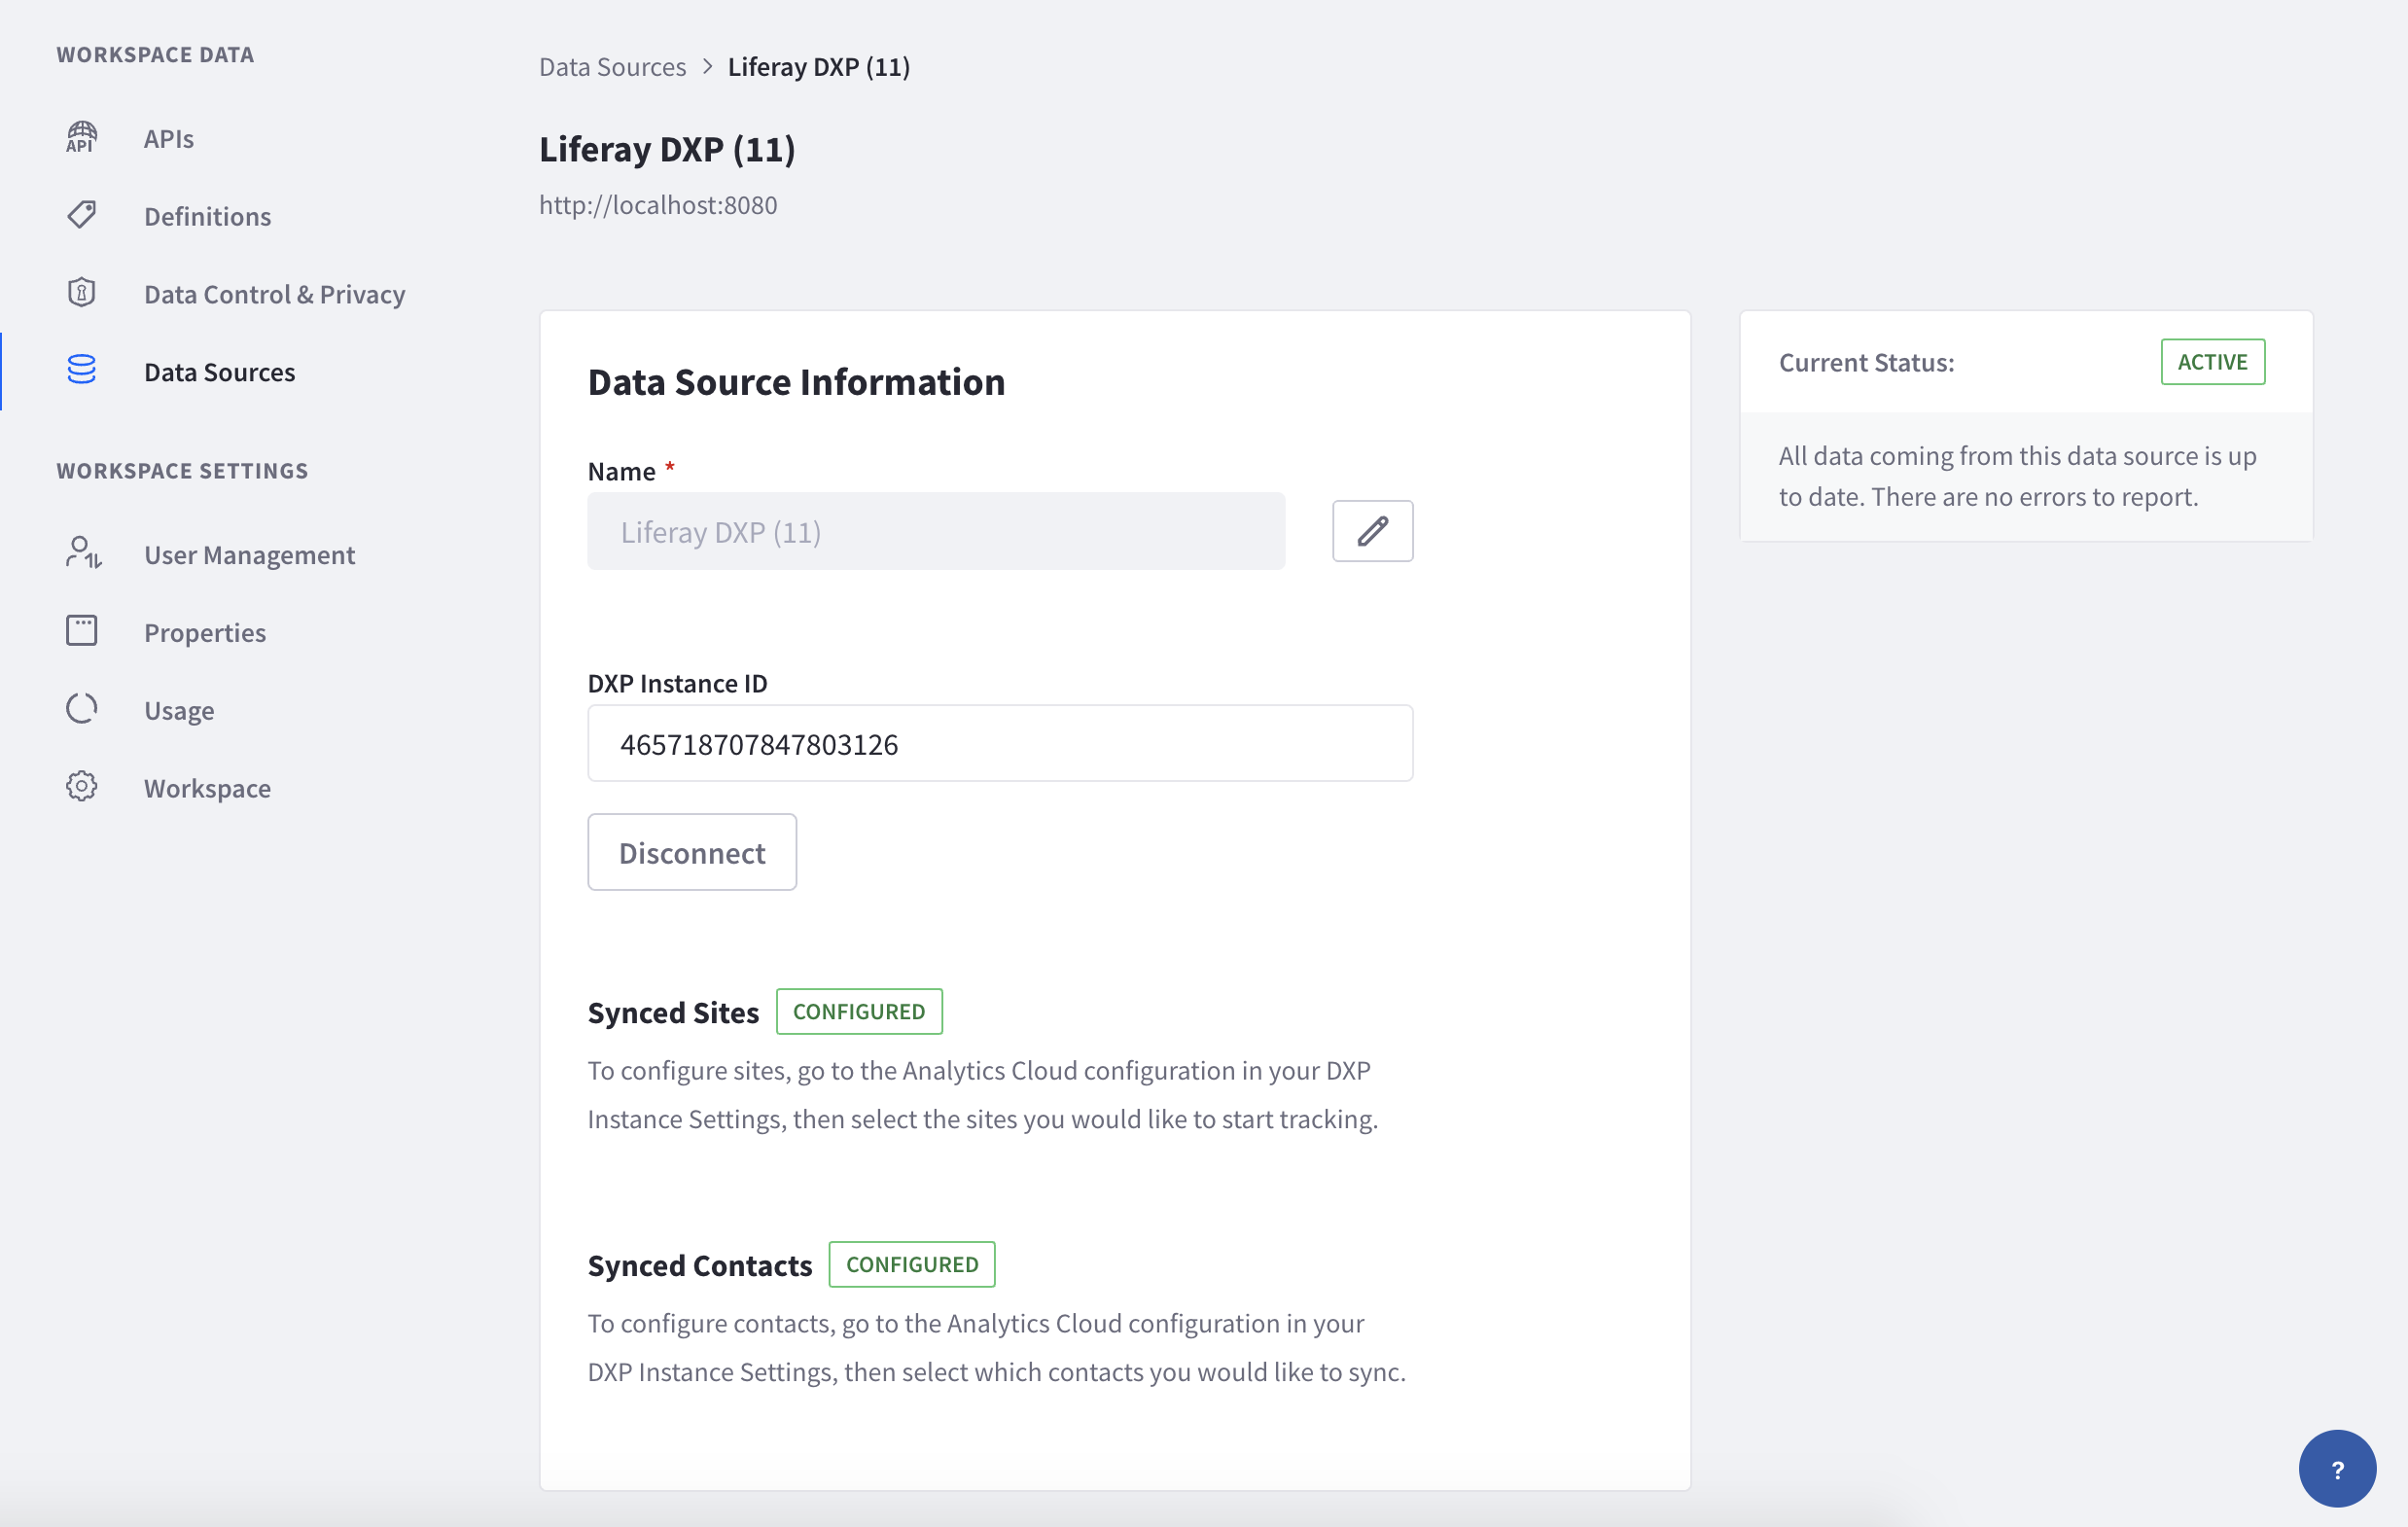The image size is (2408, 1527).
Task: Toggle the Synced Contacts CONFIGURED badge
Action: (x=911, y=1263)
